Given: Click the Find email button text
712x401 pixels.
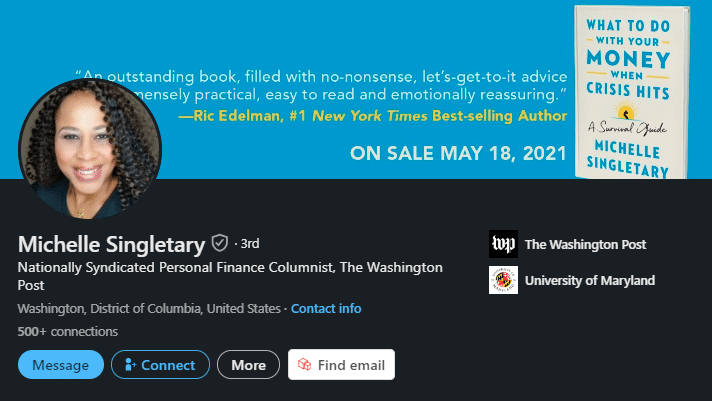Looking at the screenshot, I should 350,365.
